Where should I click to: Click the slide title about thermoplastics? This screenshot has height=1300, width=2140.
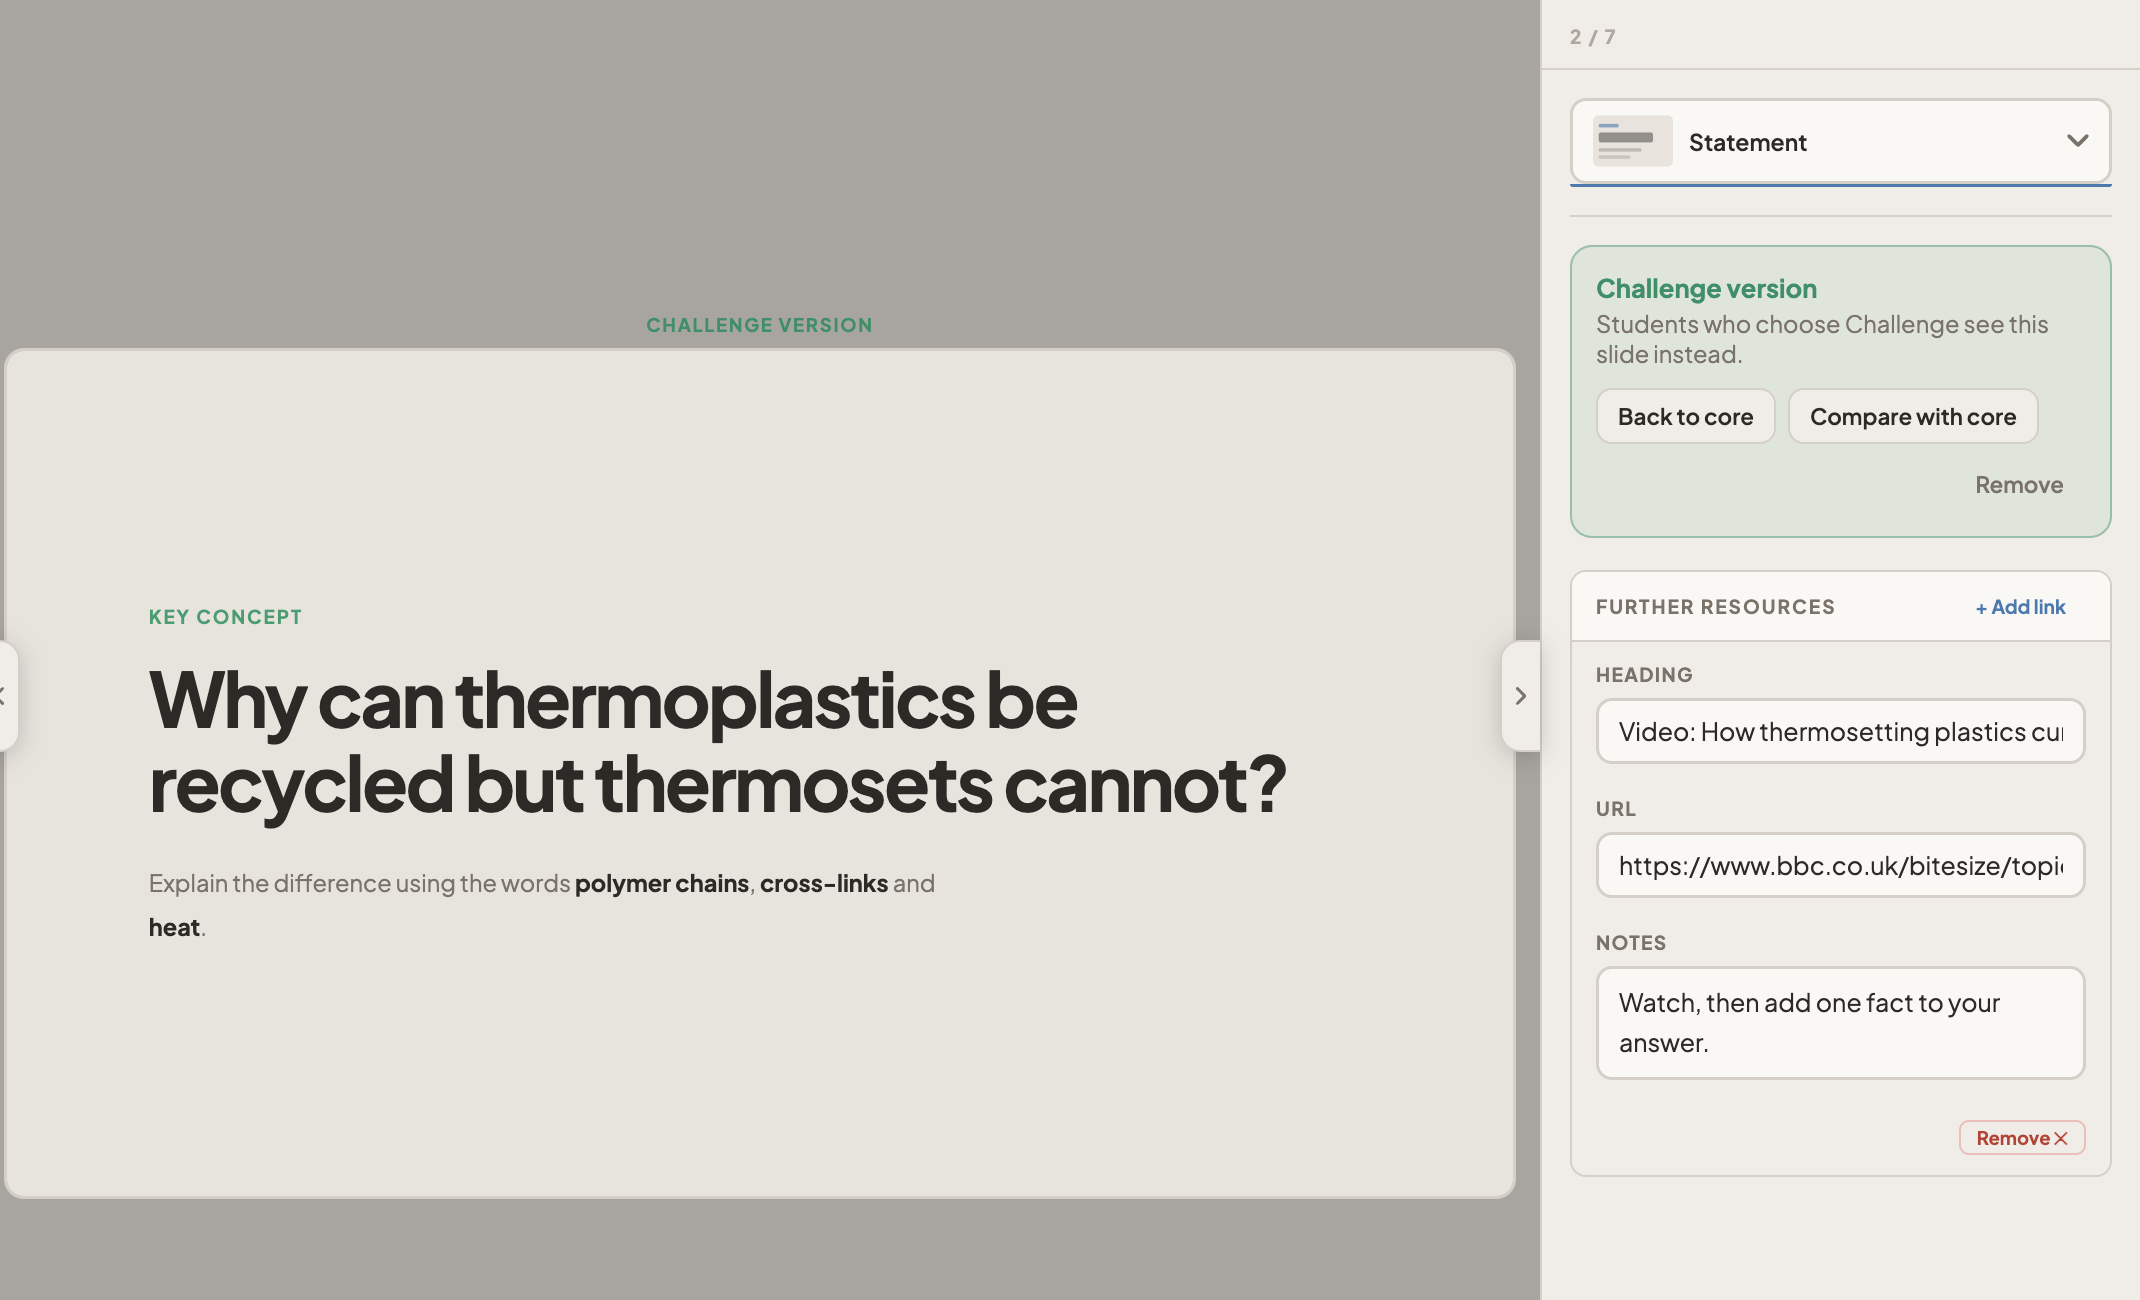[x=717, y=742]
